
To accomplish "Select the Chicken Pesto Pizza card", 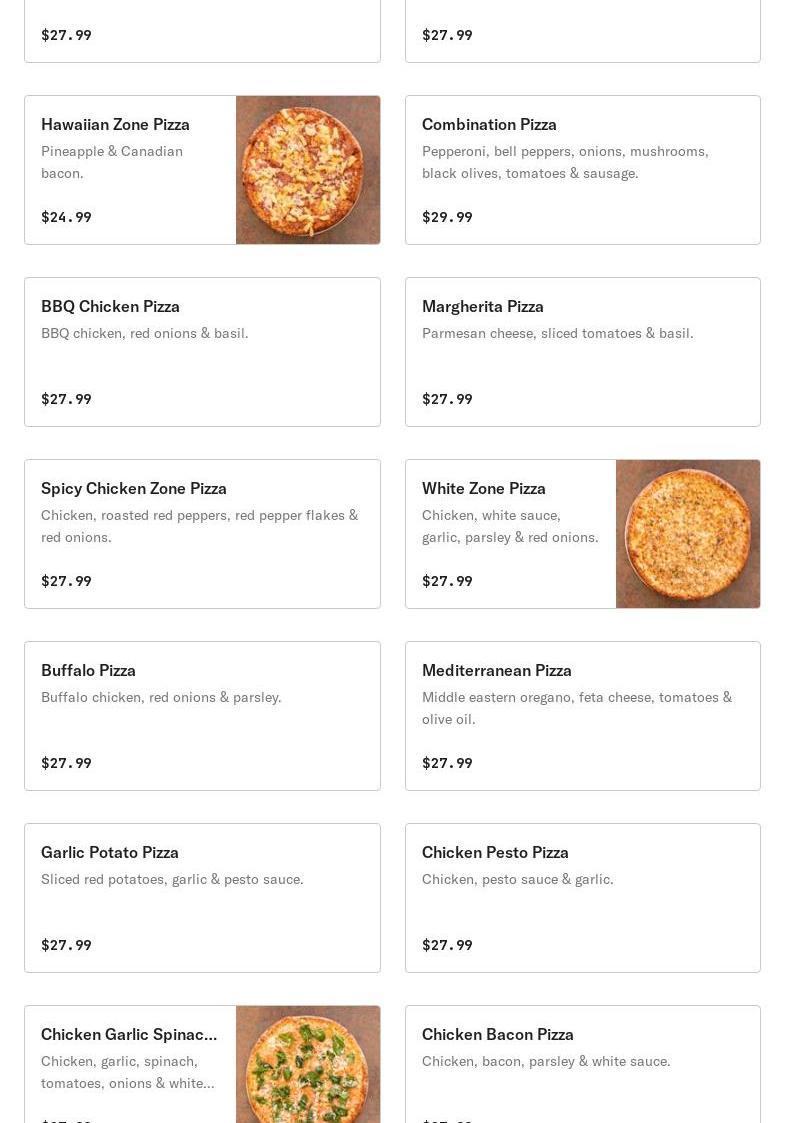I will pyautogui.click(x=583, y=897).
